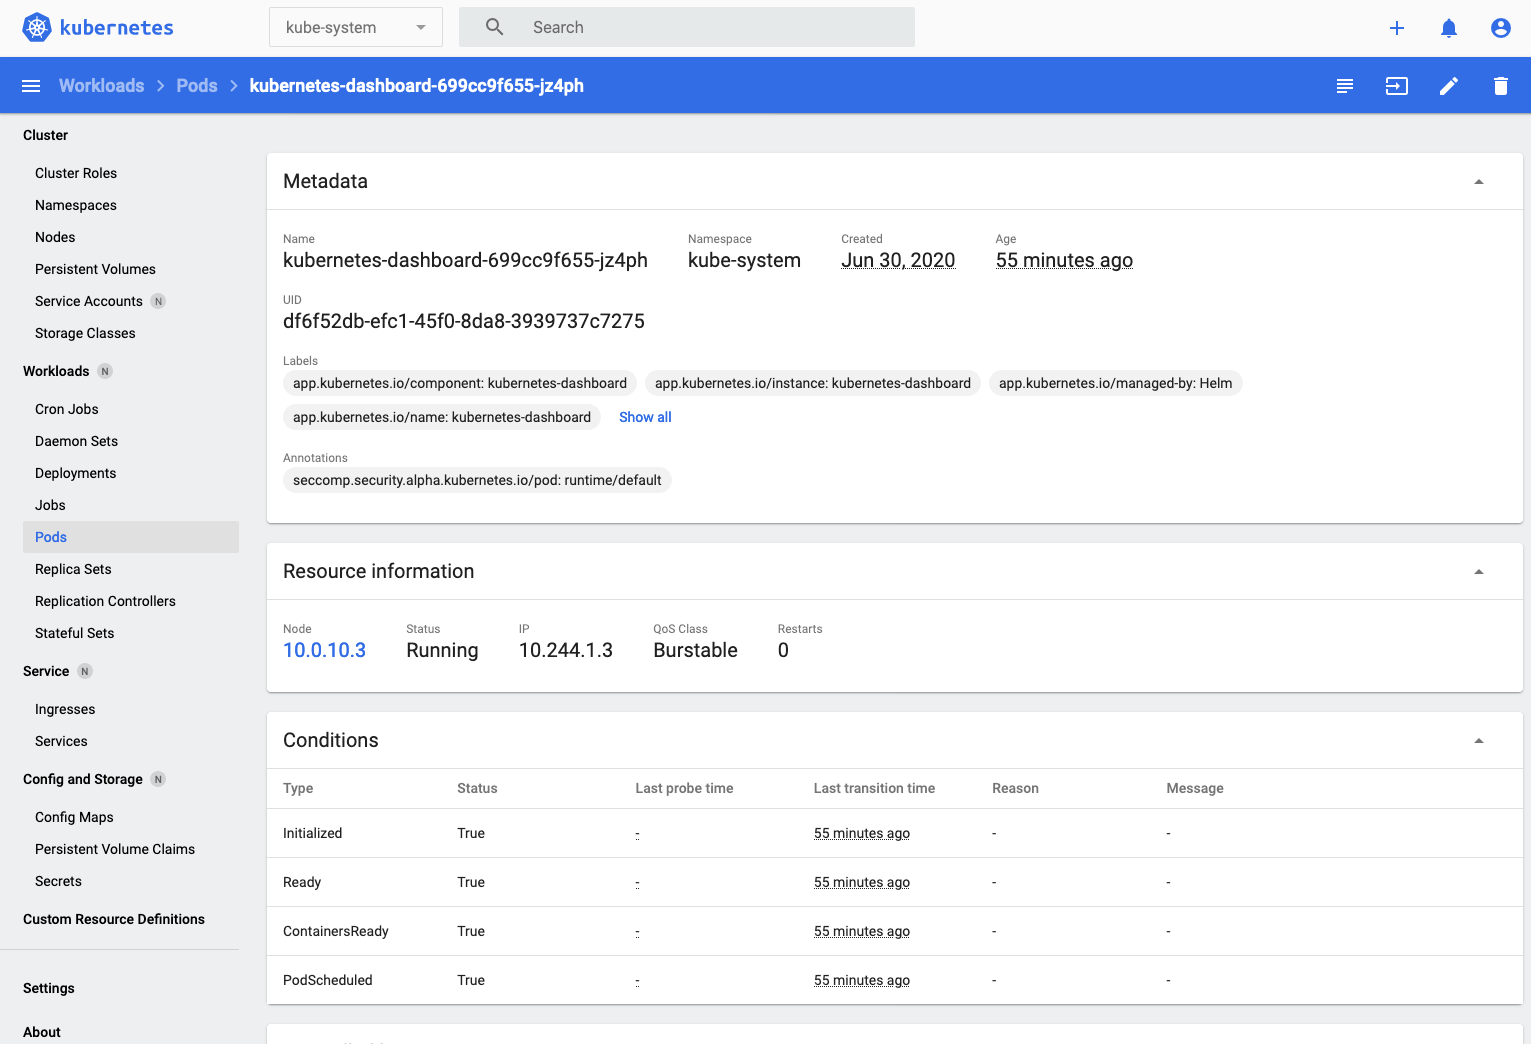Open Persistent Volume Claims in sidebar
This screenshot has height=1044, width=1531.
point(115,849)
